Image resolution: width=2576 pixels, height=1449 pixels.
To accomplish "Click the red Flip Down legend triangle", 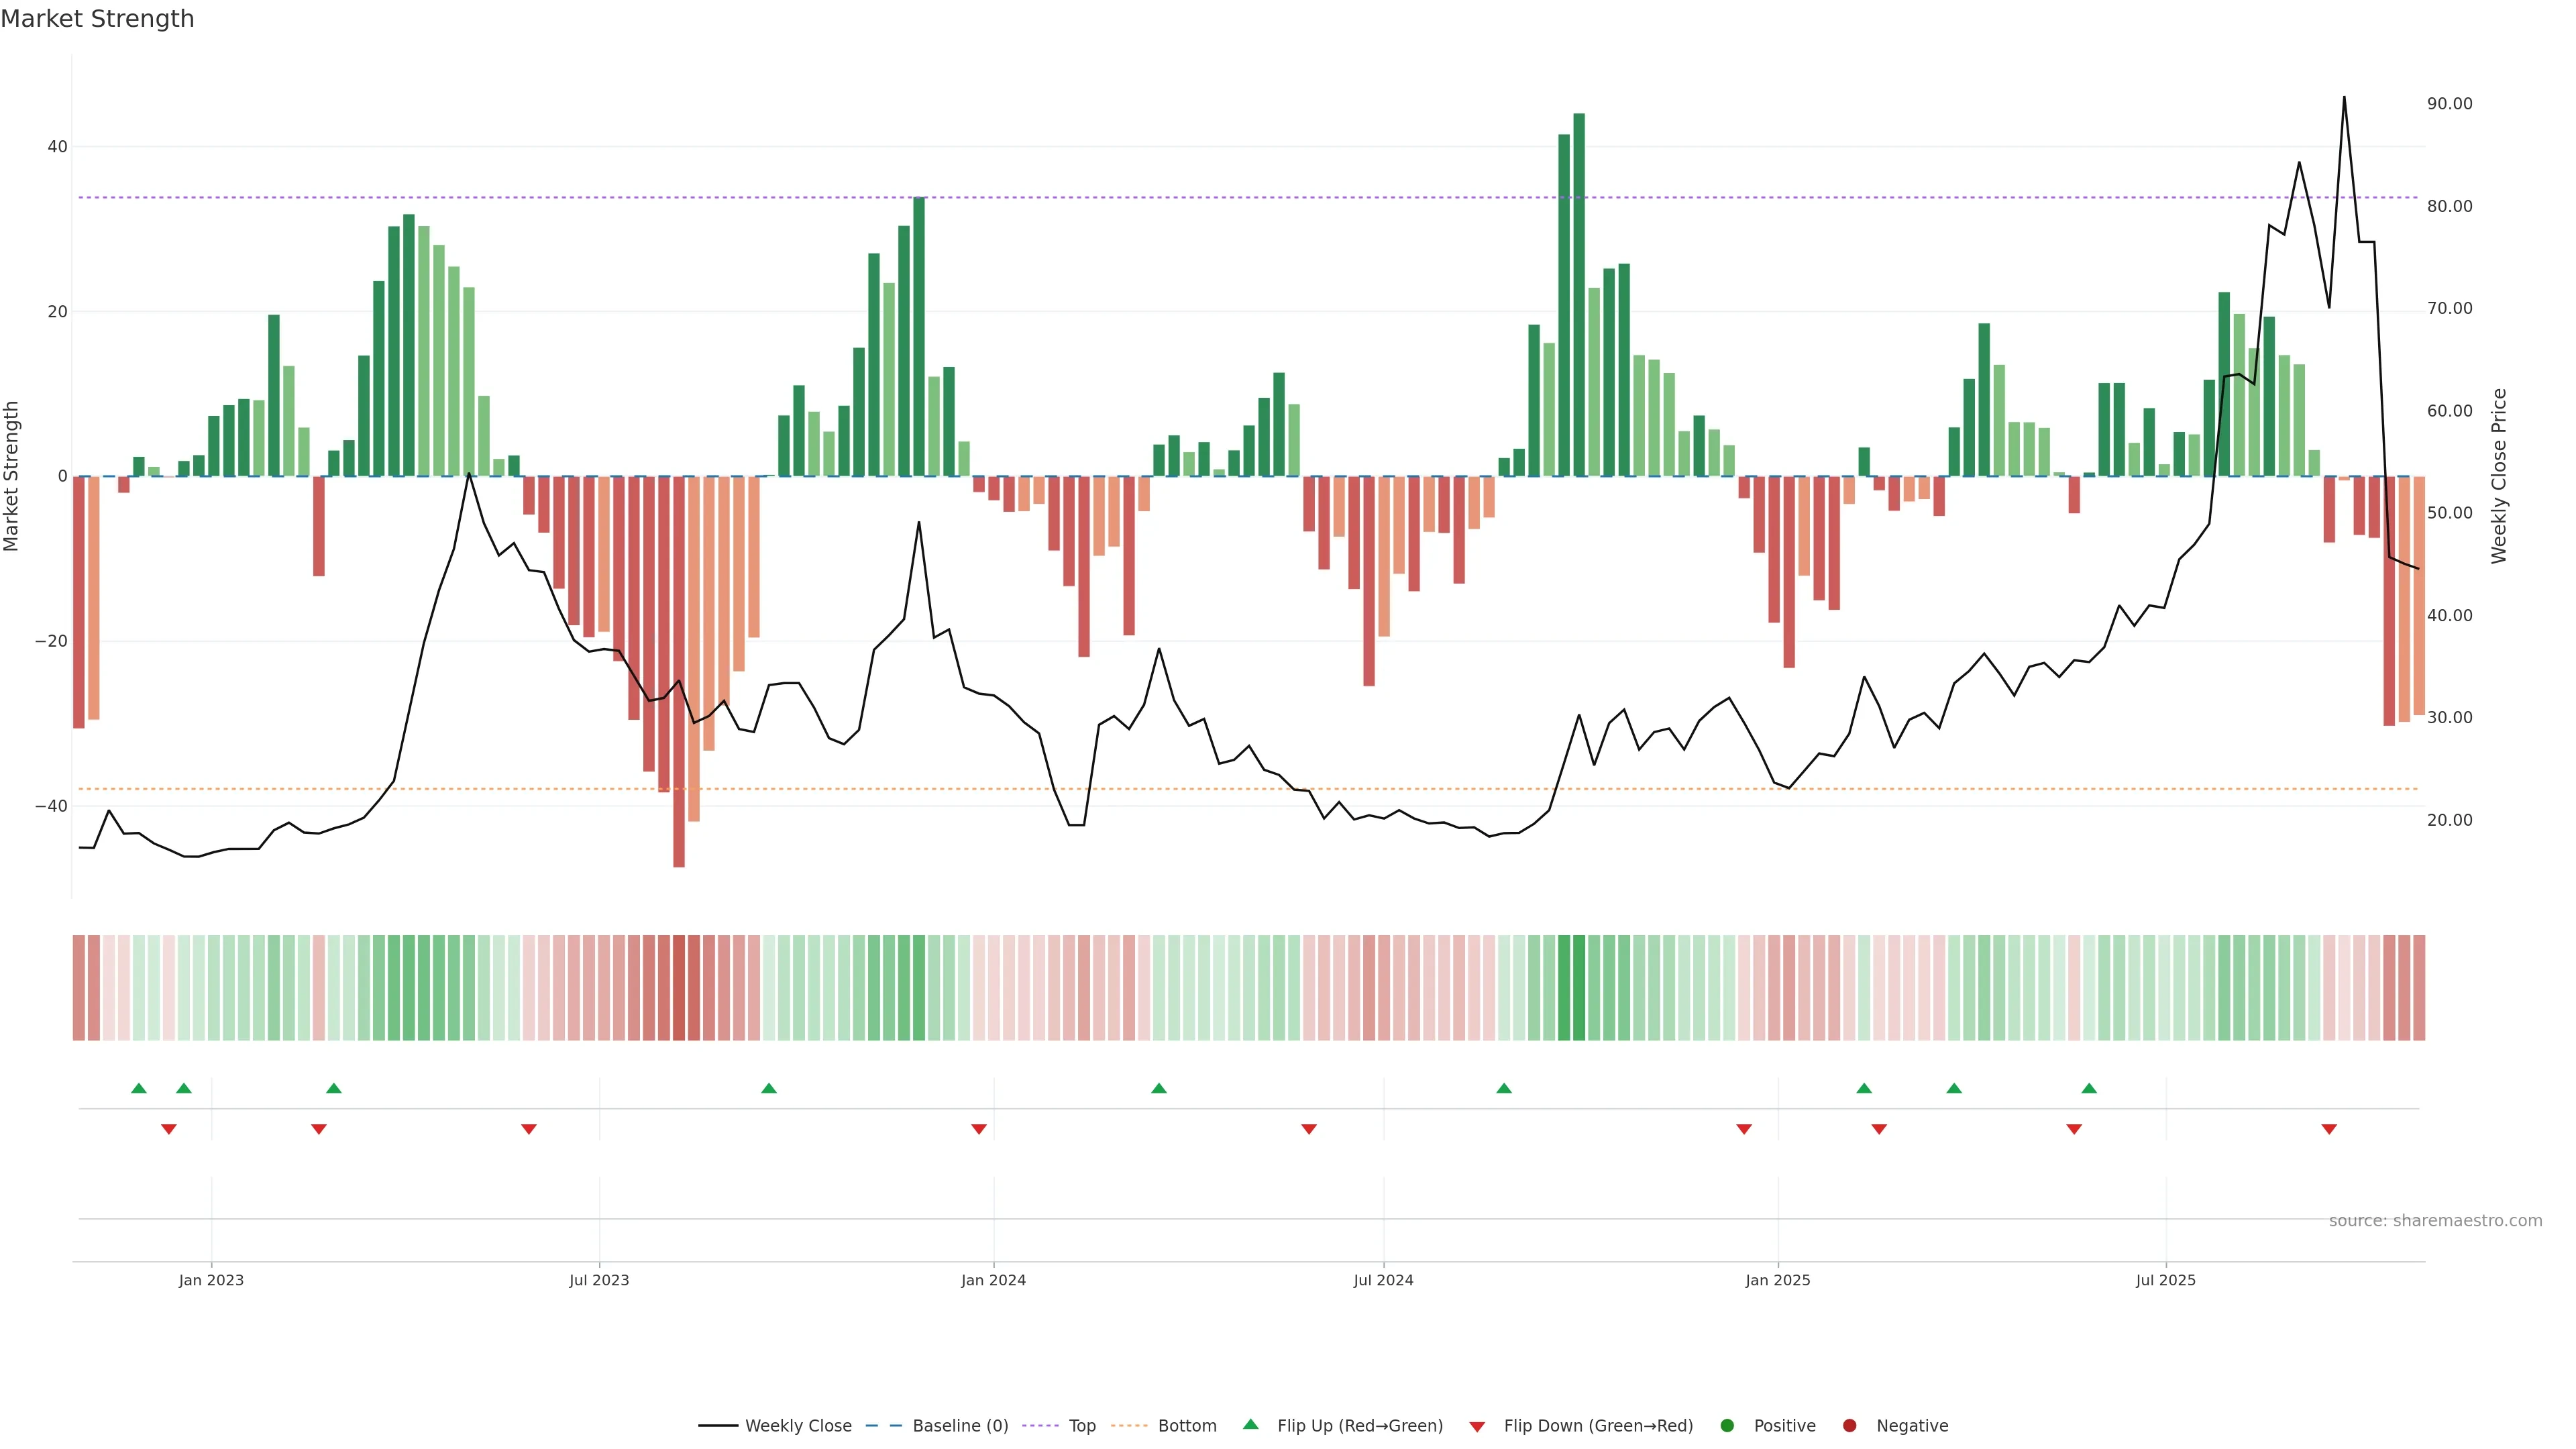I will [x=1477, y=1427].
